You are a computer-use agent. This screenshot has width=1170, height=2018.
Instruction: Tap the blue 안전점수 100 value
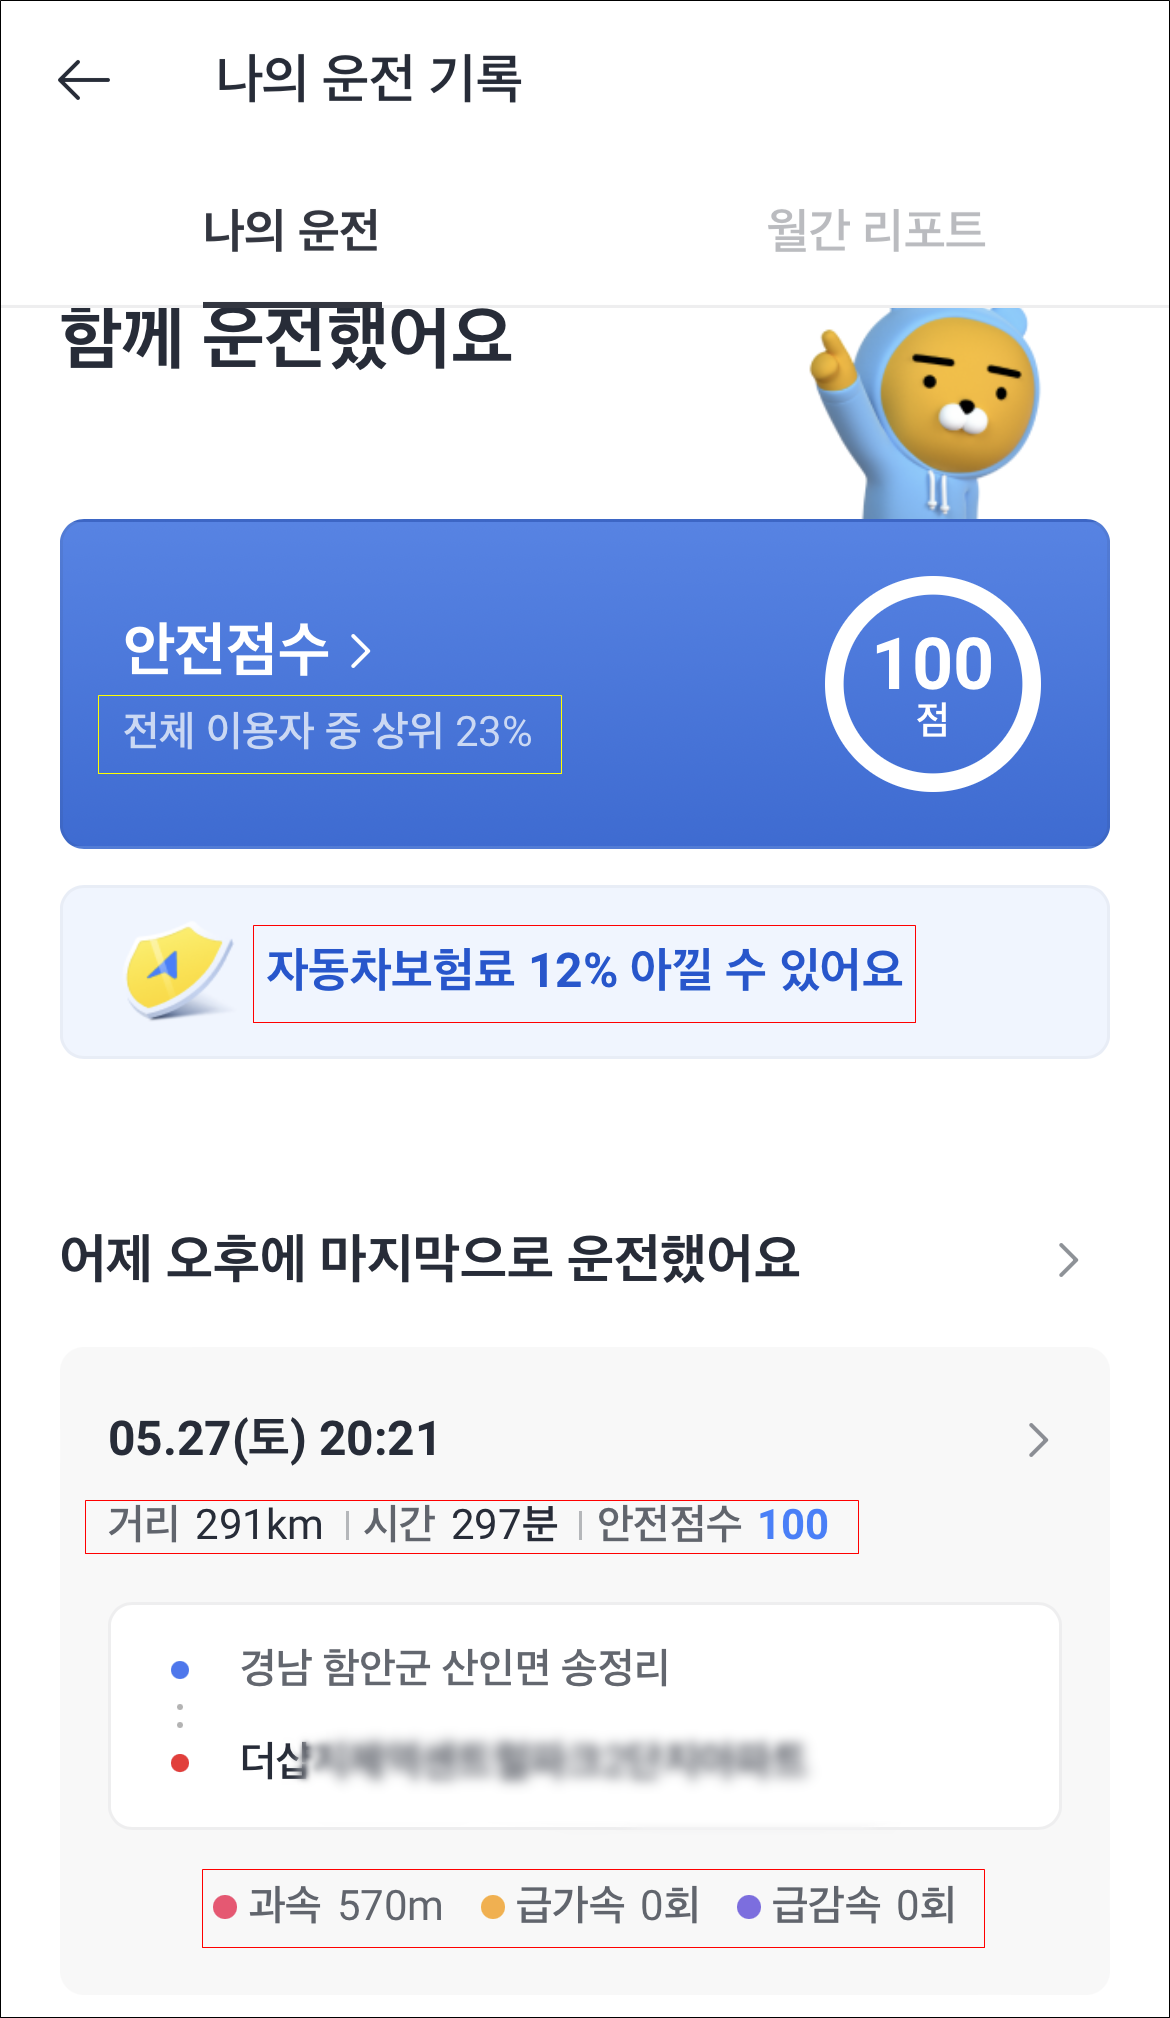pos(794,1526)
